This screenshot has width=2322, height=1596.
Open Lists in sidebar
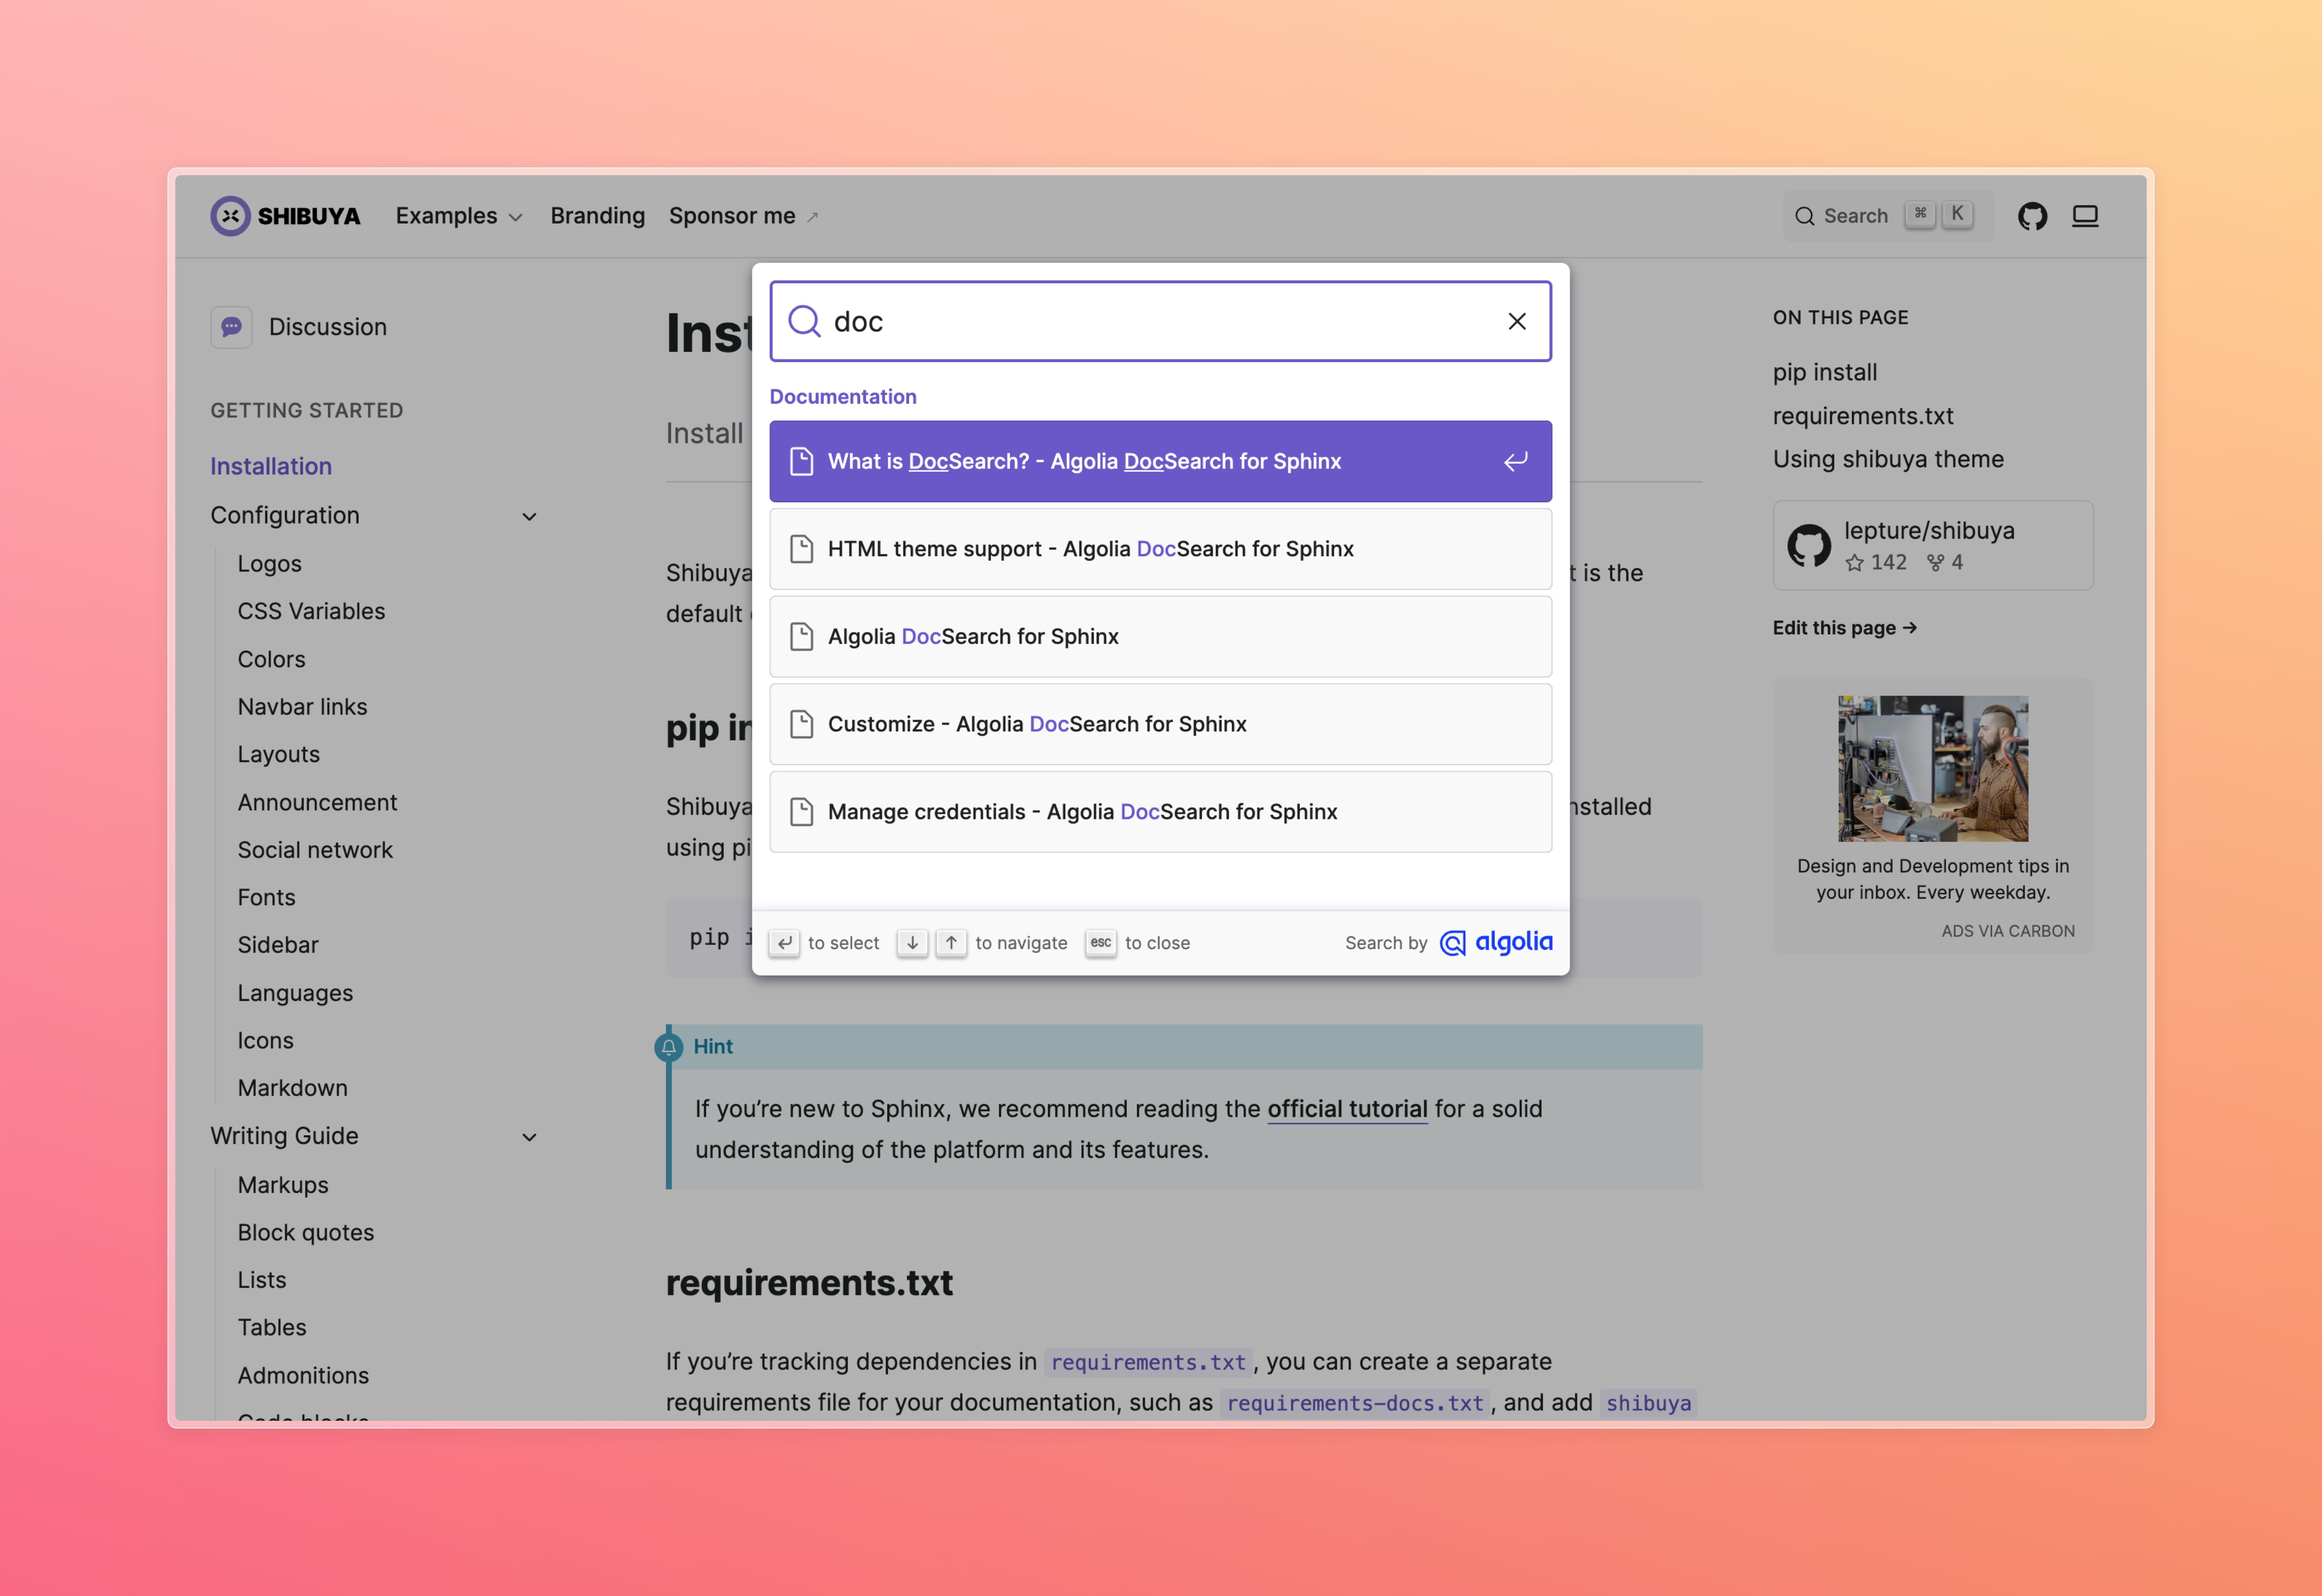click(x=262, y=1280)
